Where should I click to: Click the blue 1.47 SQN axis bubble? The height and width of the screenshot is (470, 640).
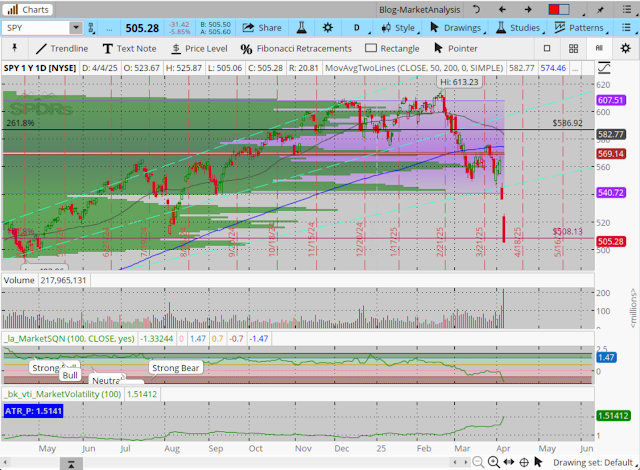coord(606,358)
